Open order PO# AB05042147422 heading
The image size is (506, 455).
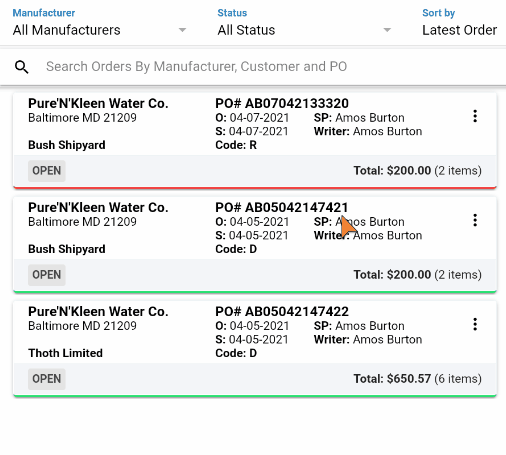(x=282, y=311)
